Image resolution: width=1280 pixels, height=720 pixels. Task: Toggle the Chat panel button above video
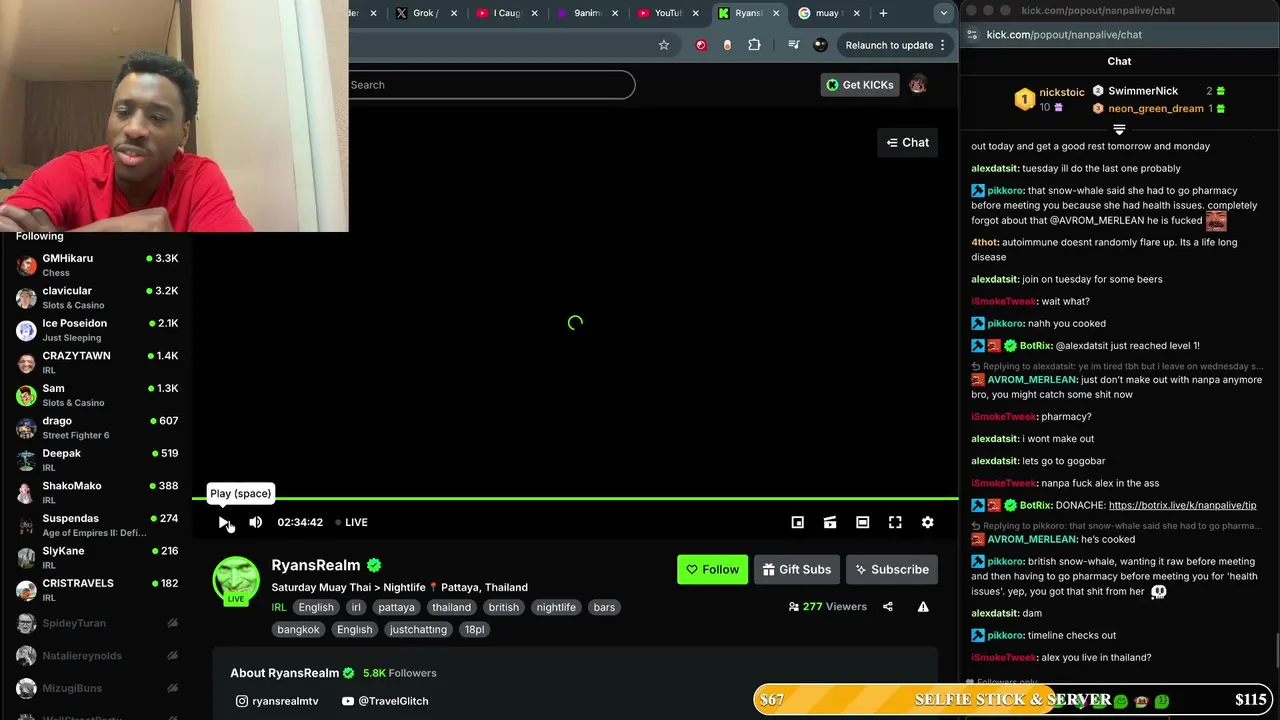pyautogui.click(x=908, y=143)
